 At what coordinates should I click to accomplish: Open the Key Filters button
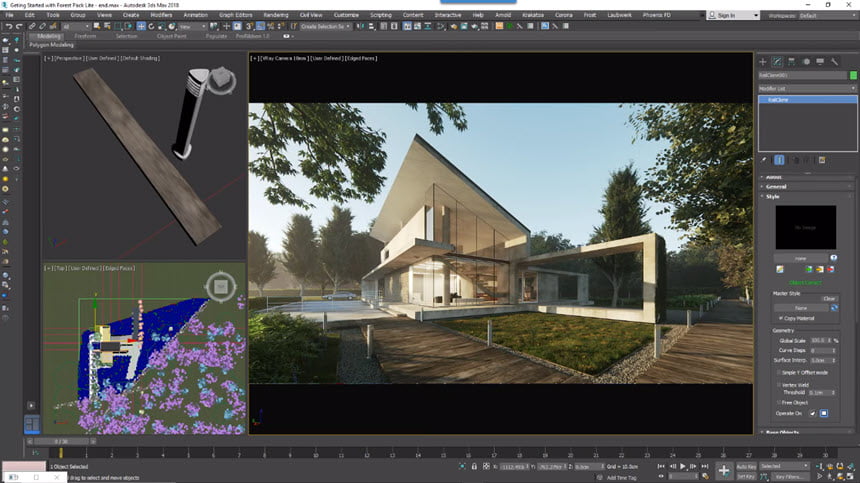pos(788,476)
